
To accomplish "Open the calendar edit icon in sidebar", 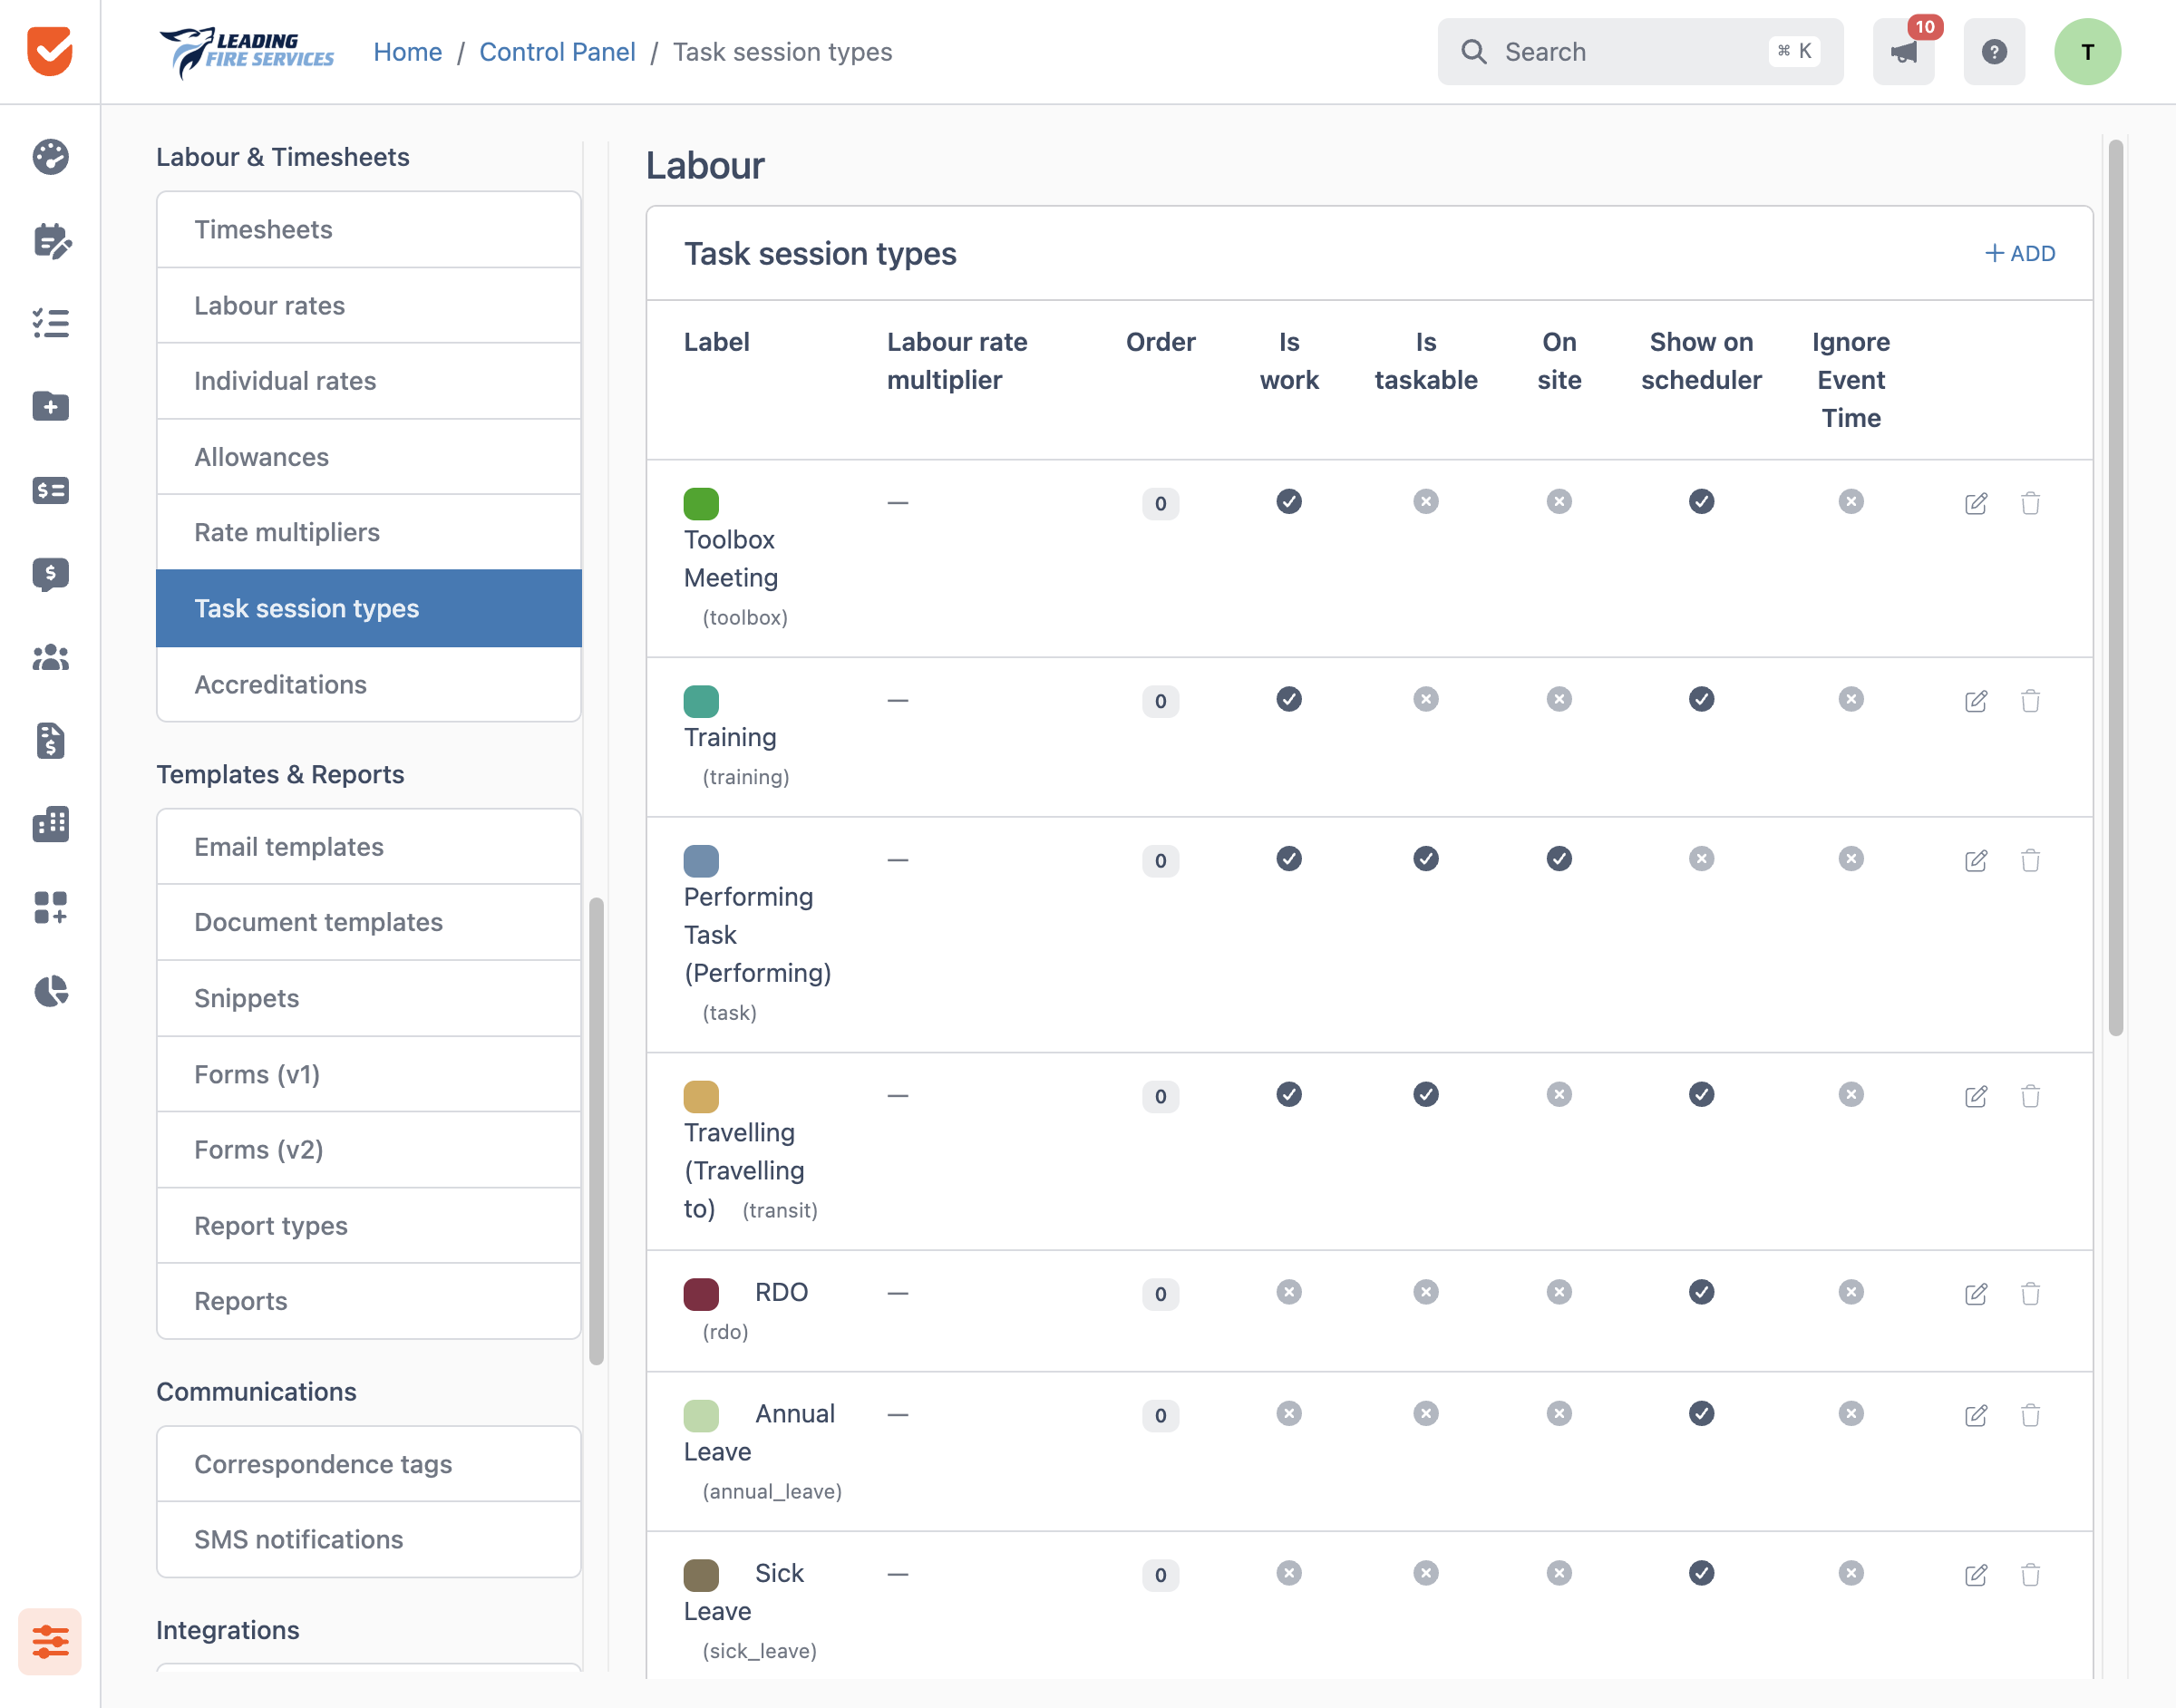I will 50,241.
